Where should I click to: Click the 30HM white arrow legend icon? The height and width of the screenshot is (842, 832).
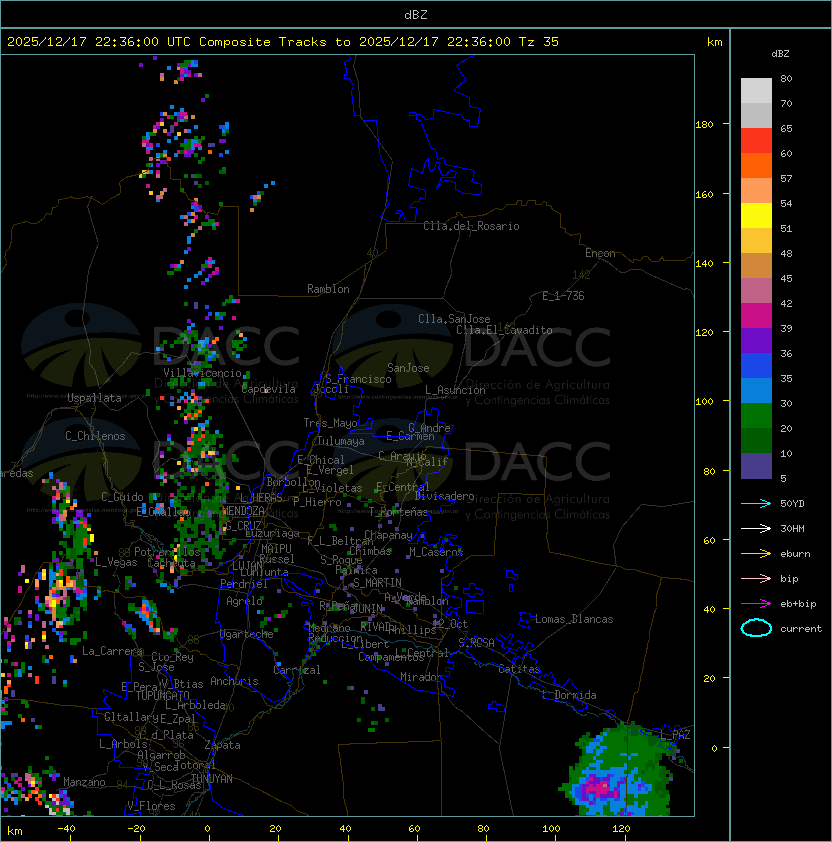click(x=756, y=529)
